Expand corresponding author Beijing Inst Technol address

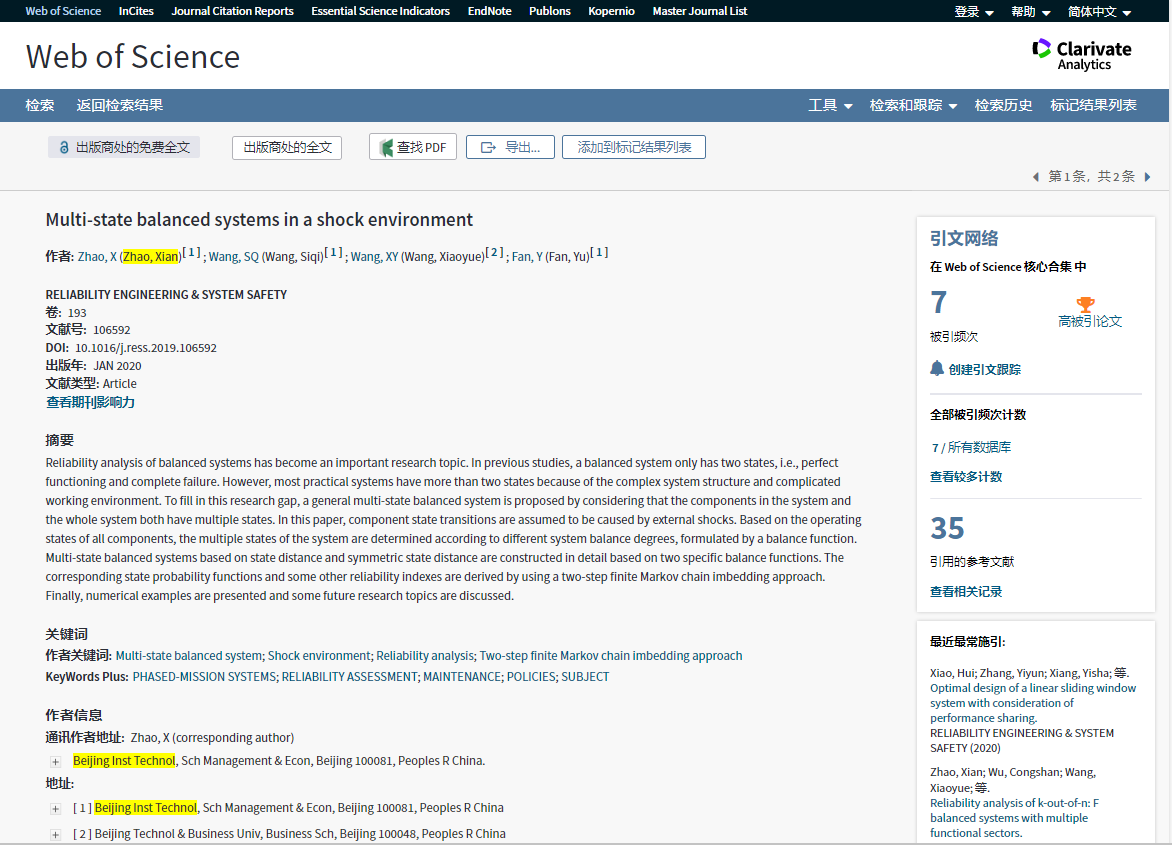(55, 762)
